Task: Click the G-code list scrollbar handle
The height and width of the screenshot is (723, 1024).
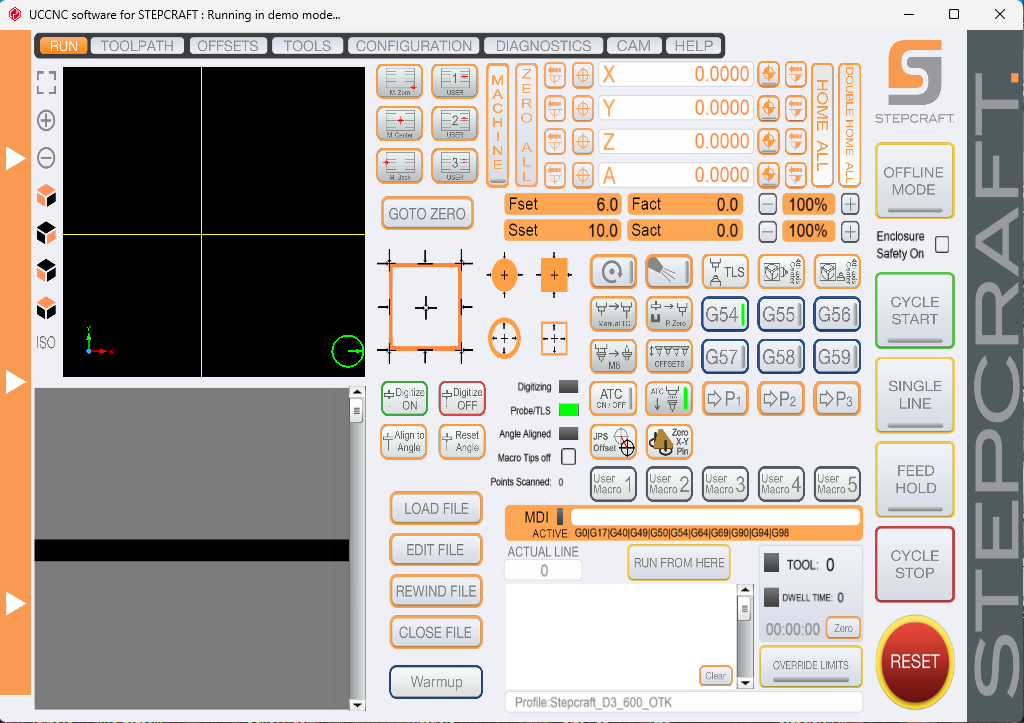Action: point(357,411)
